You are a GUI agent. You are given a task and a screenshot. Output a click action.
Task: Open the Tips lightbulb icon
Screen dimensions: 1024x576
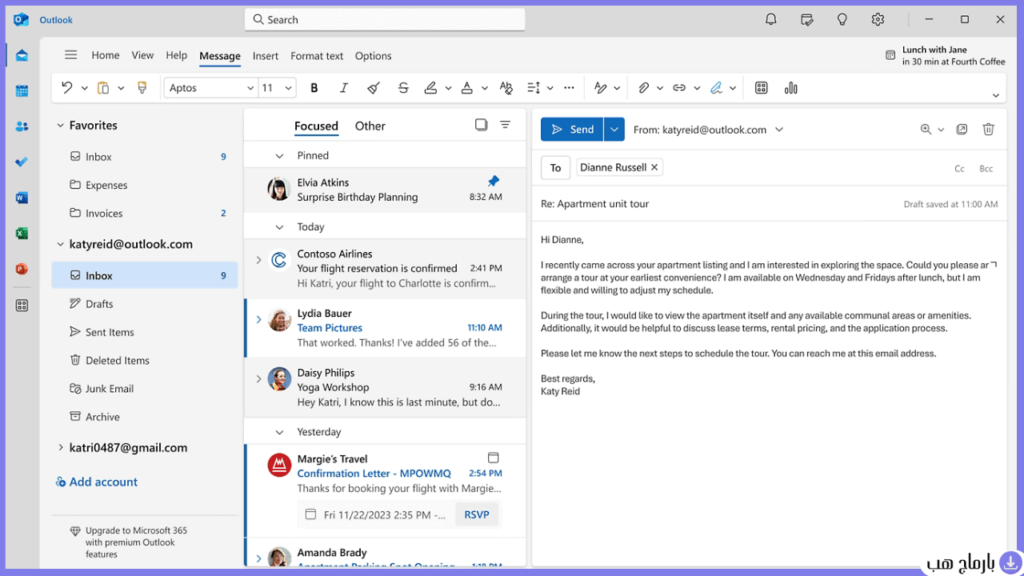842,20
